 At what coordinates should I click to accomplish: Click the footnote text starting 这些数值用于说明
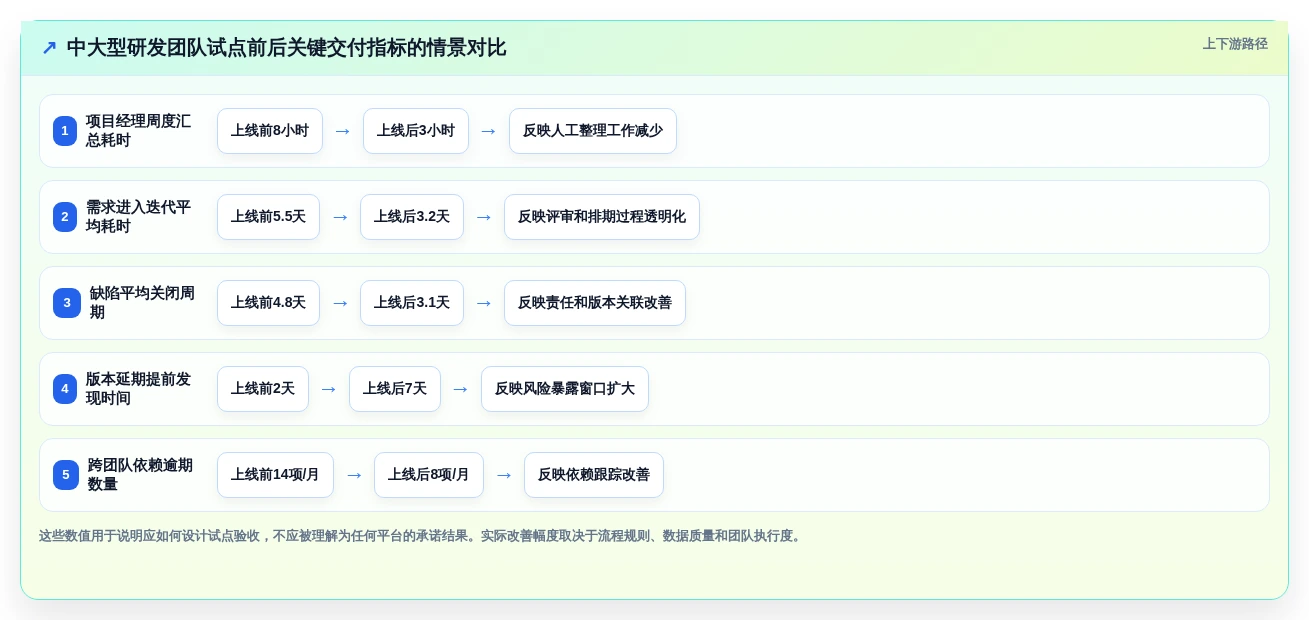[421, 536]
